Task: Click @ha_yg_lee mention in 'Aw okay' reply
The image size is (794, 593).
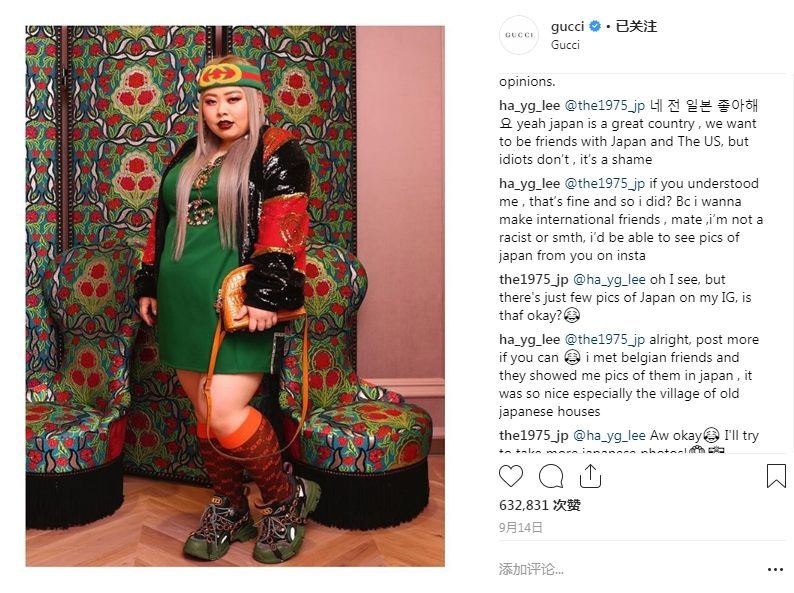Action: pyautogui.click(x=609, y=436)
